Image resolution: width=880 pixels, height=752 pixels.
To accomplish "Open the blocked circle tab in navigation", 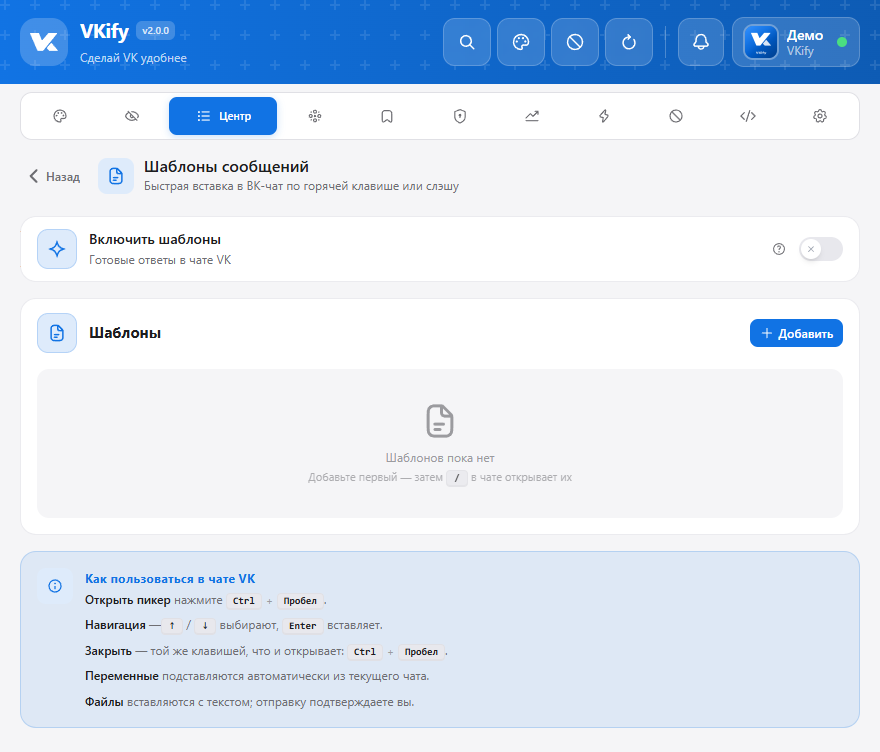I will coord(676,116).
